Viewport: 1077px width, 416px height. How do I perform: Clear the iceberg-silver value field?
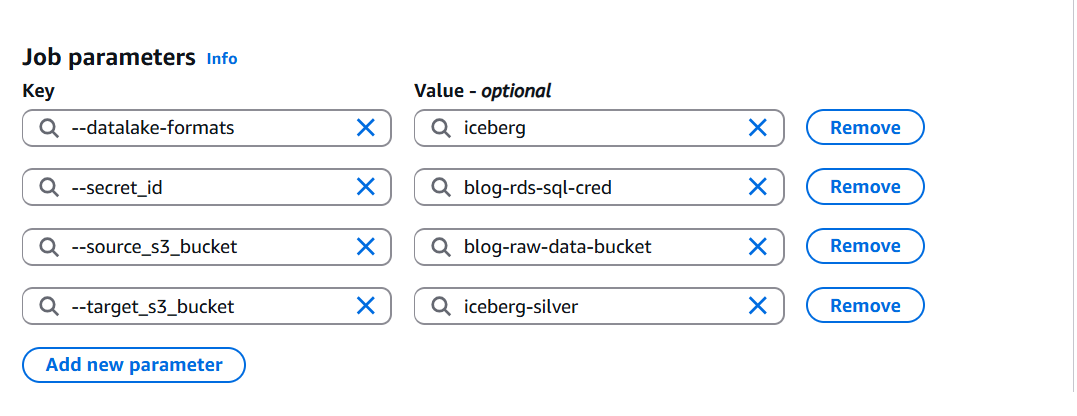point(758,306)
